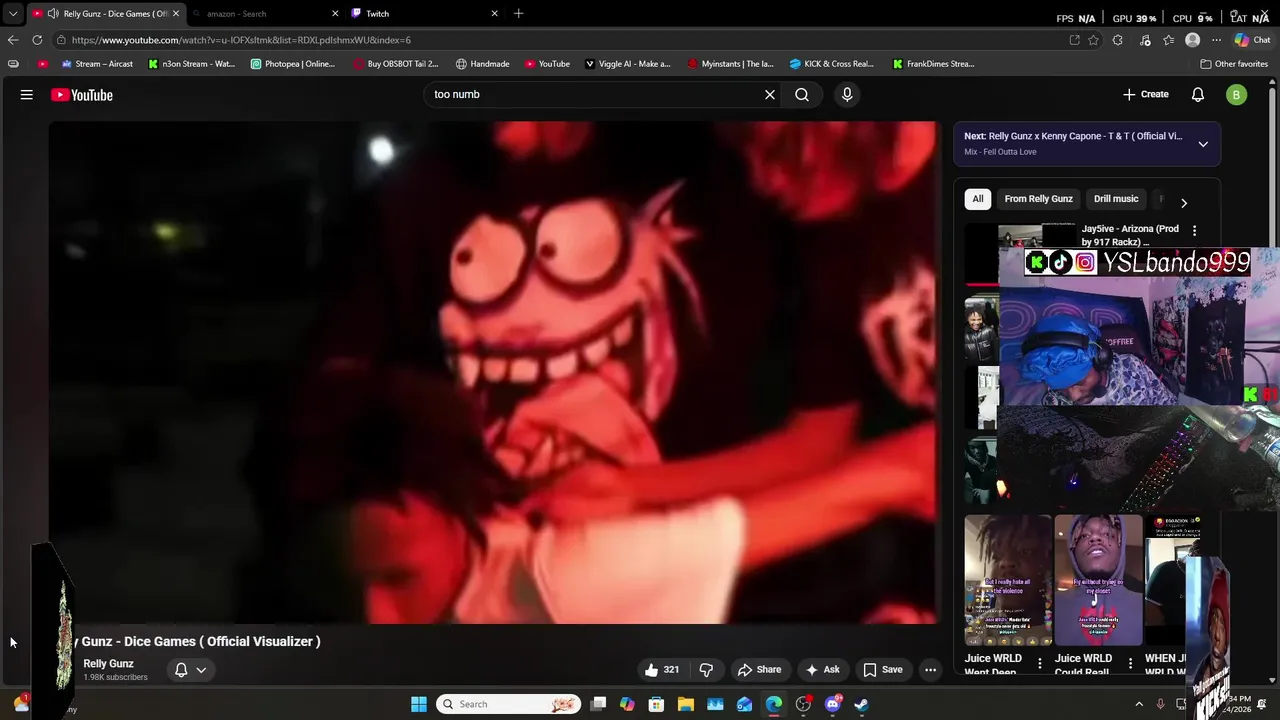The width and height of the screenshot is (1280, 720).
Task: Open the Relly Gunz channel name link
Action: (108, 664)
